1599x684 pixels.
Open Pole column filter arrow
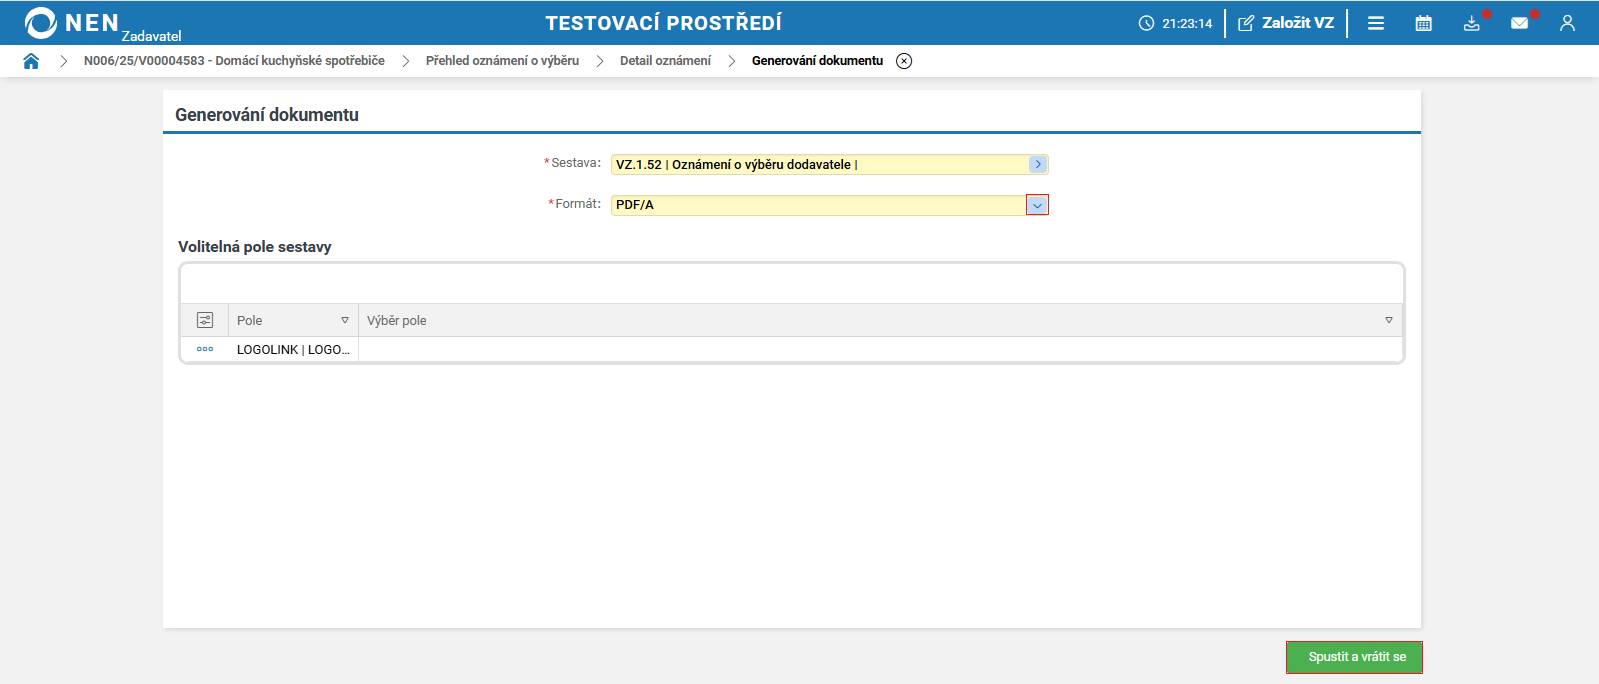345,320
